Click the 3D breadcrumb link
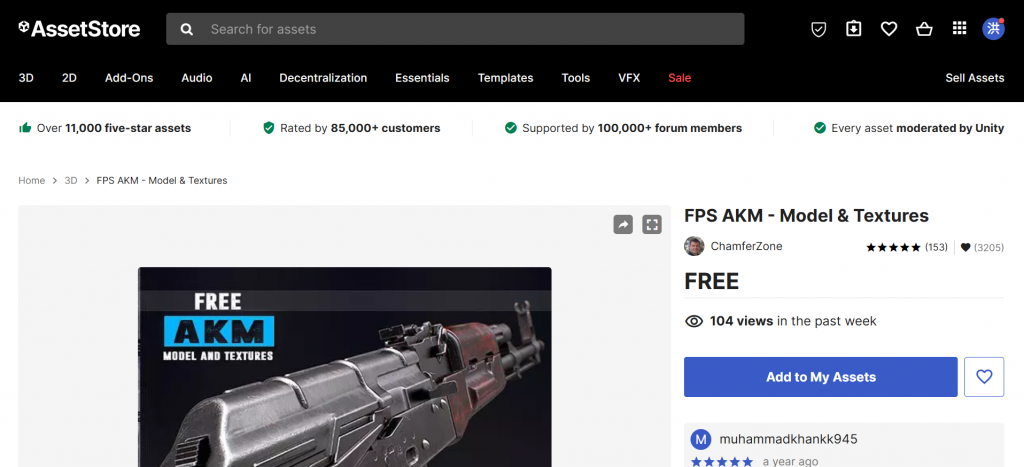This screenshot has height=467, width=1024. tap(71, 180)
